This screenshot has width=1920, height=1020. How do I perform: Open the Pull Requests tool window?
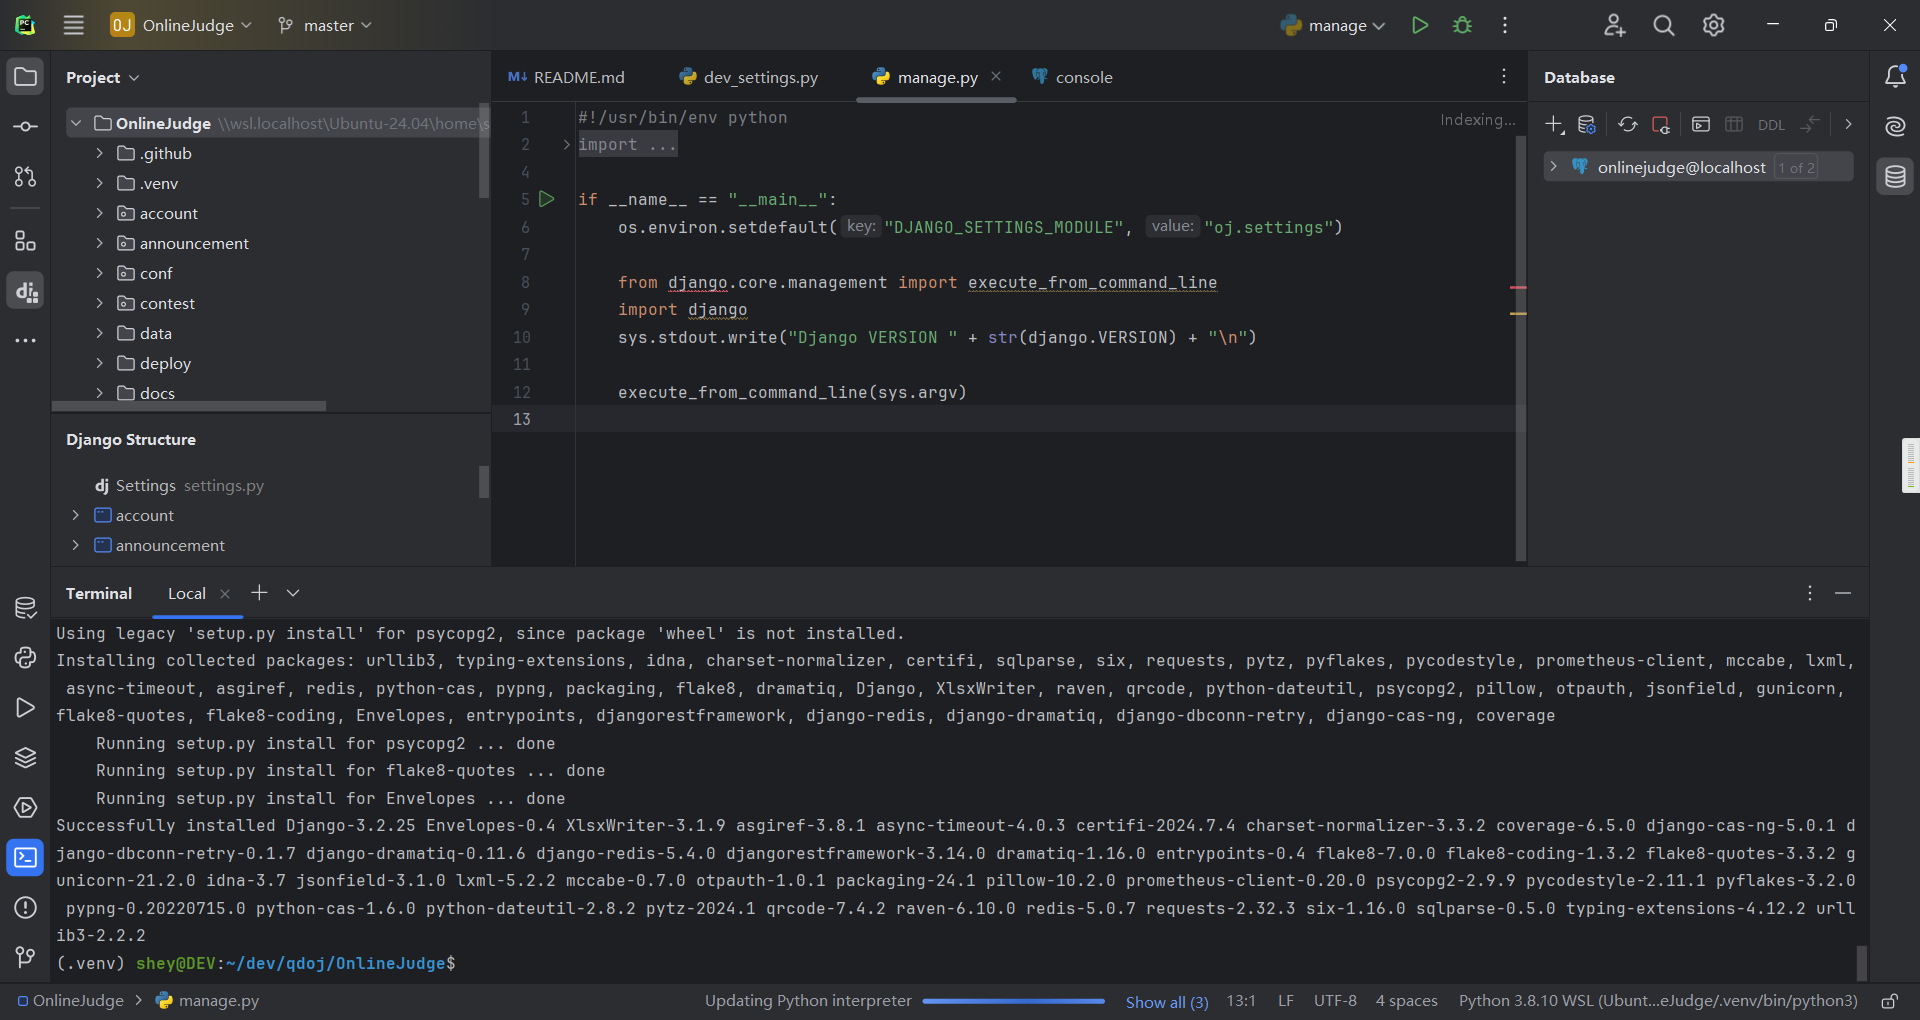[25, 177]
